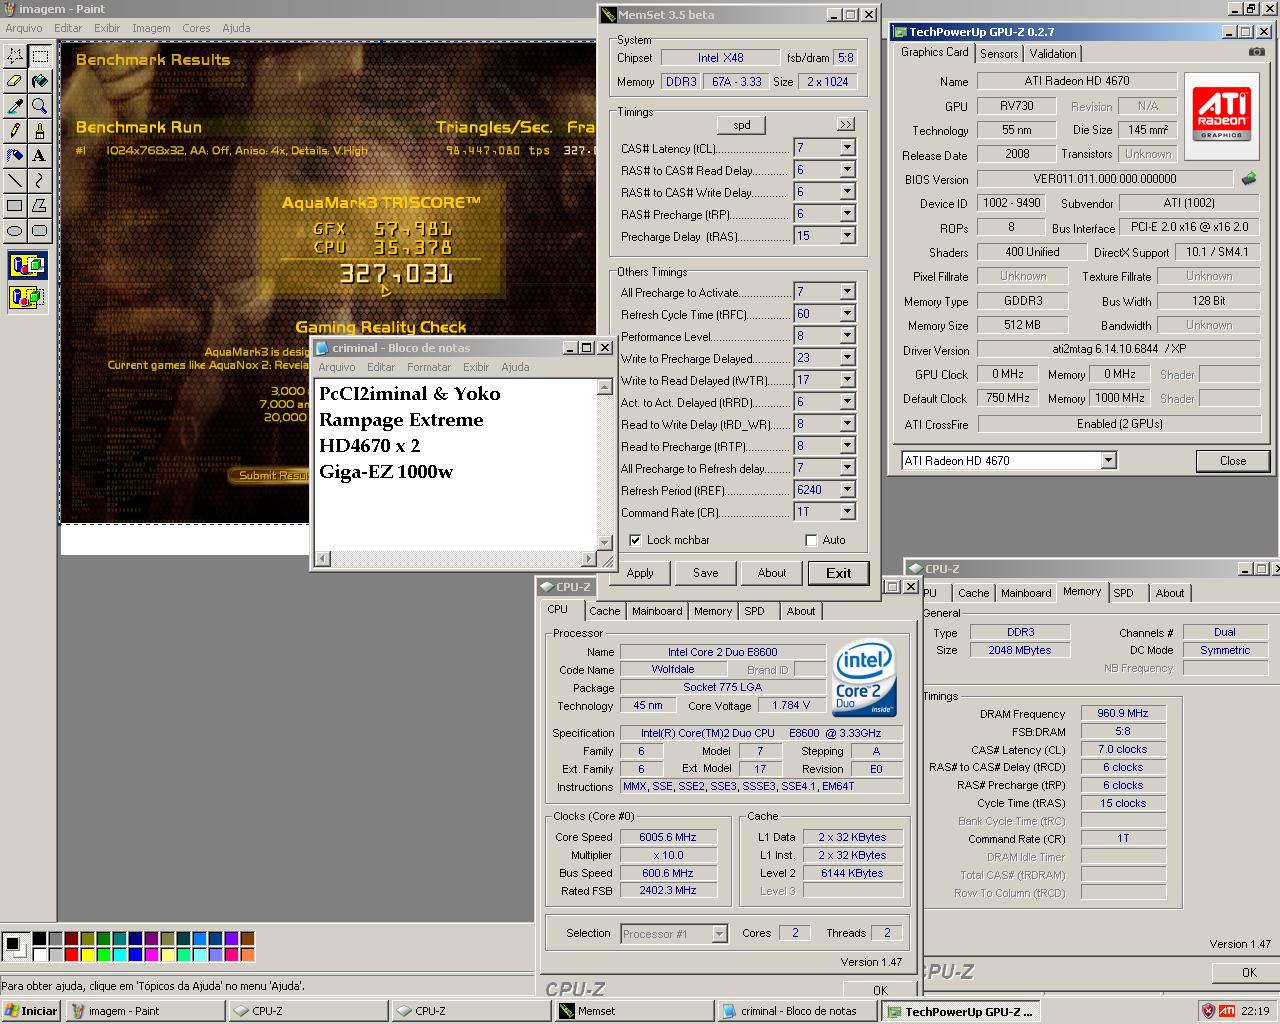Click the Submit Results button in AquaMark image
The height and width of the screenshot is (1024, 1280).
(x=271, y=475)
